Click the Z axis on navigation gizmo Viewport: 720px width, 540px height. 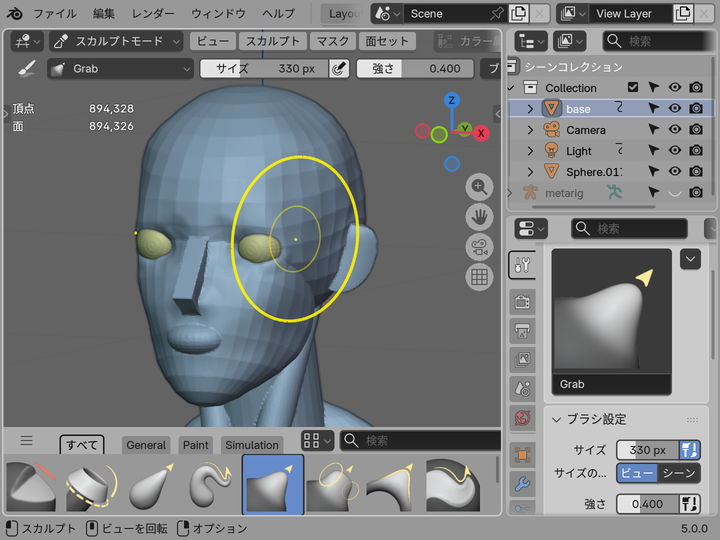(x=452, y=100)
